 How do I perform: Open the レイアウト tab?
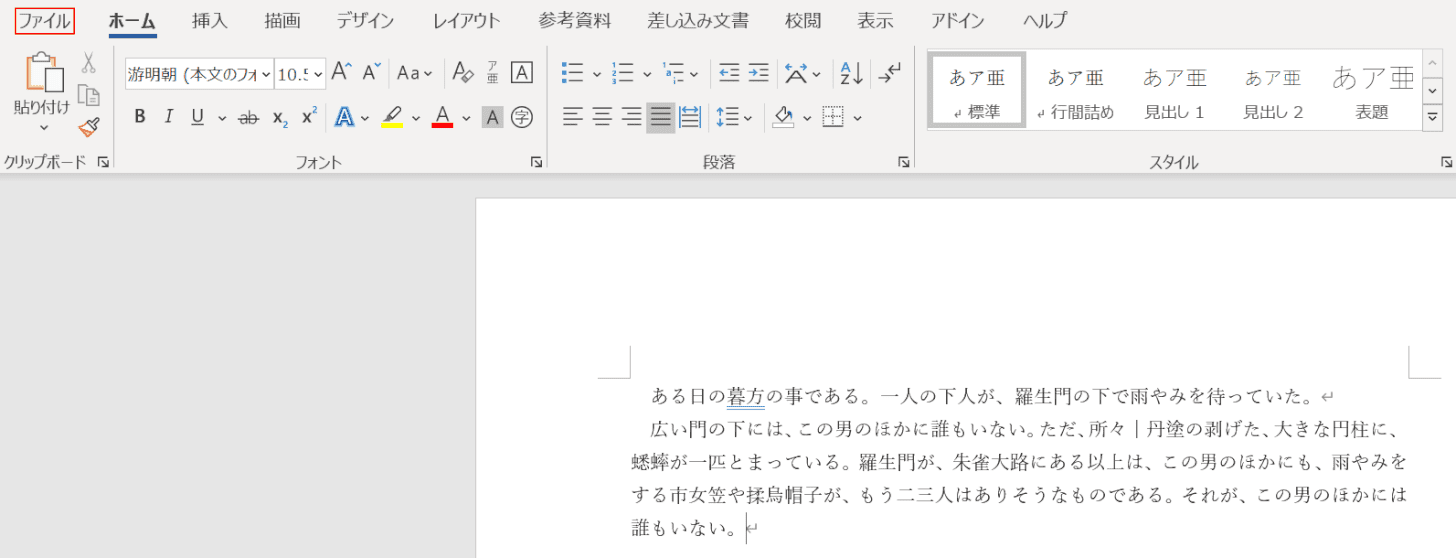pyautogui.click(x=466, y=20)
